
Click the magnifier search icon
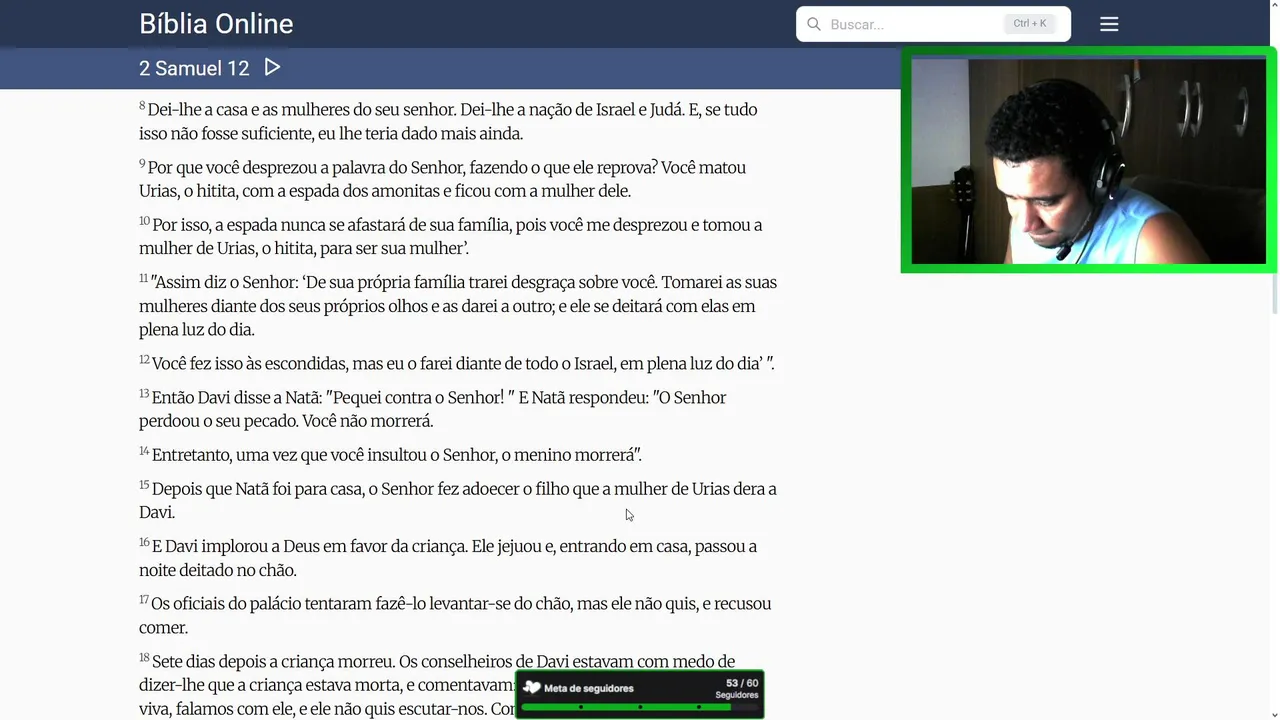click(814, 24)
